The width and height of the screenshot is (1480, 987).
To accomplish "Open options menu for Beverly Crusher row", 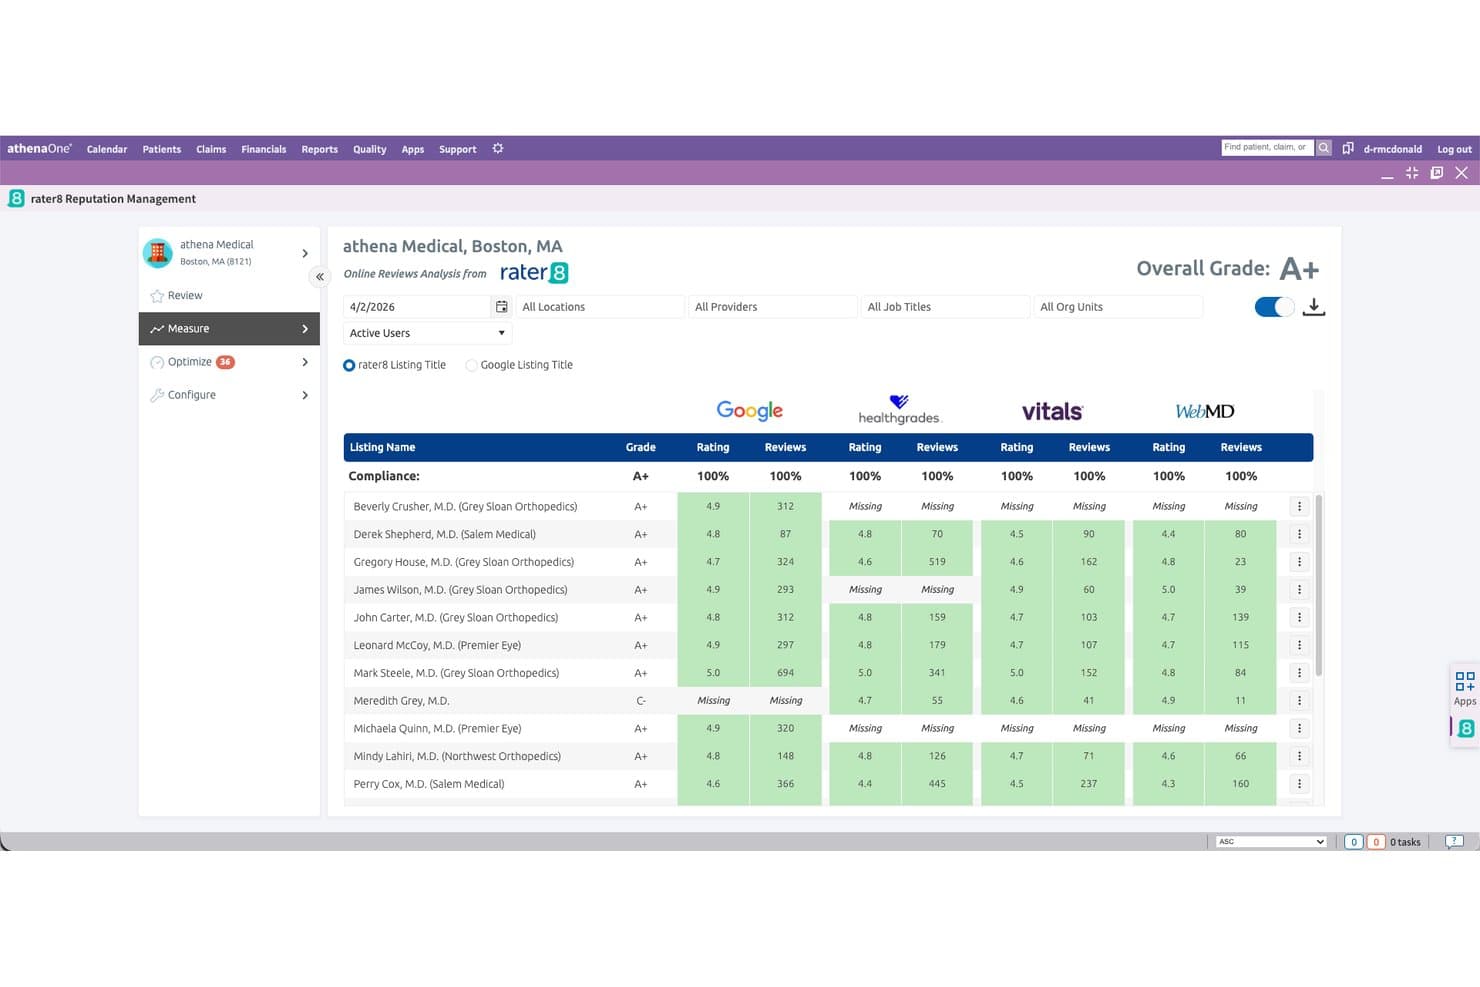I will [1299, 506].
